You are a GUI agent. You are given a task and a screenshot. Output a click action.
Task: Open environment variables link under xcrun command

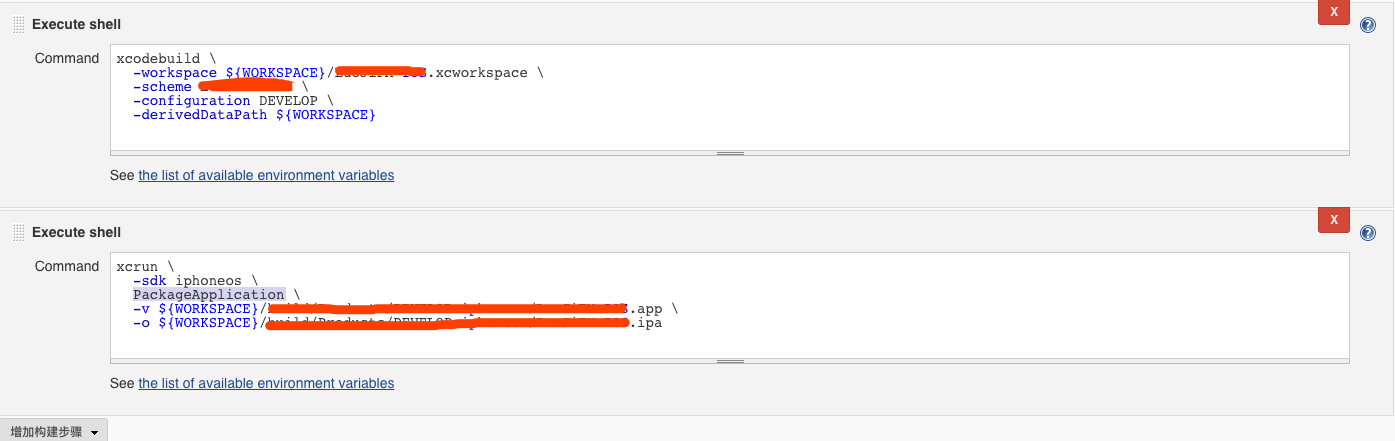266,383
